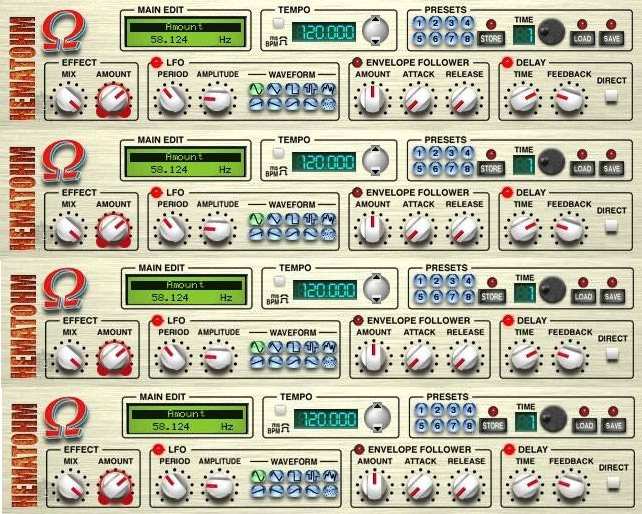
Task: Choose square waveform in top instance
Action: (292, 89)
